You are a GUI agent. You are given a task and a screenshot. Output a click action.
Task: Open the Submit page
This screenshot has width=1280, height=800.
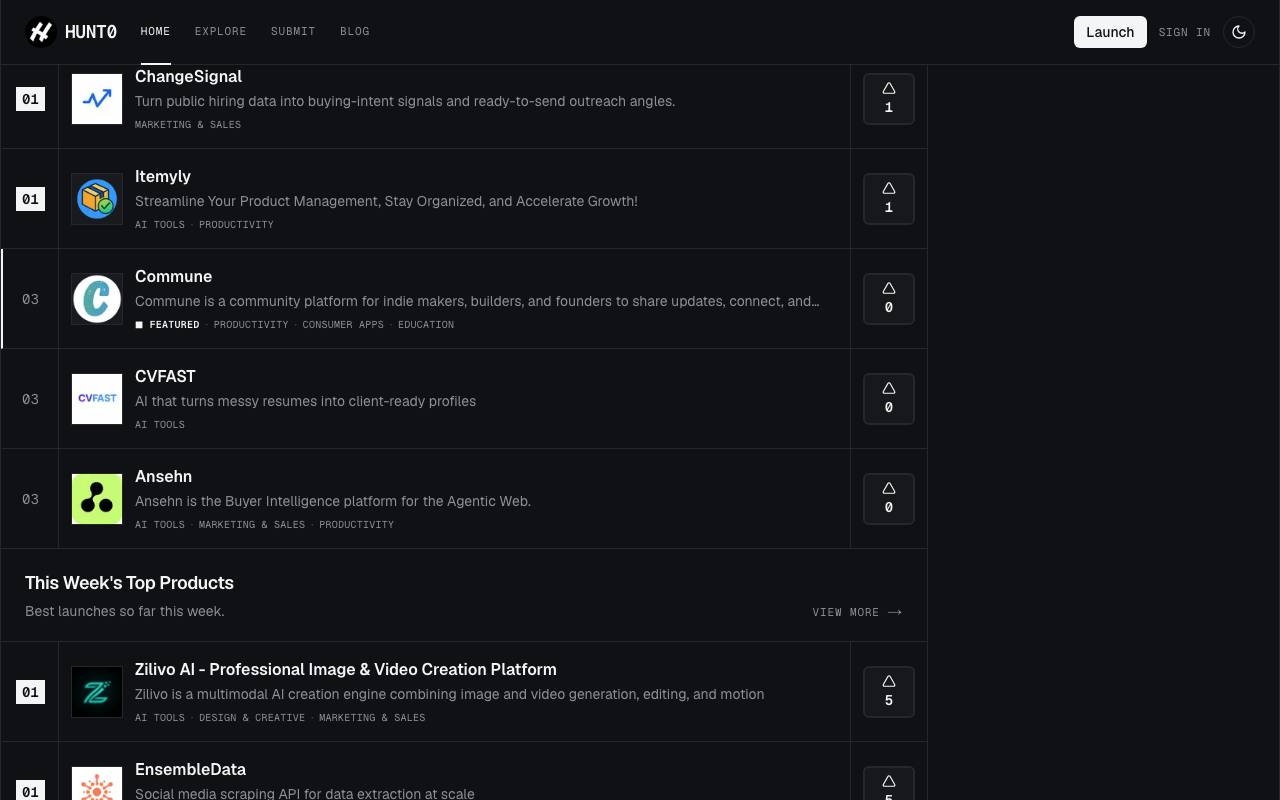(293, 32)
